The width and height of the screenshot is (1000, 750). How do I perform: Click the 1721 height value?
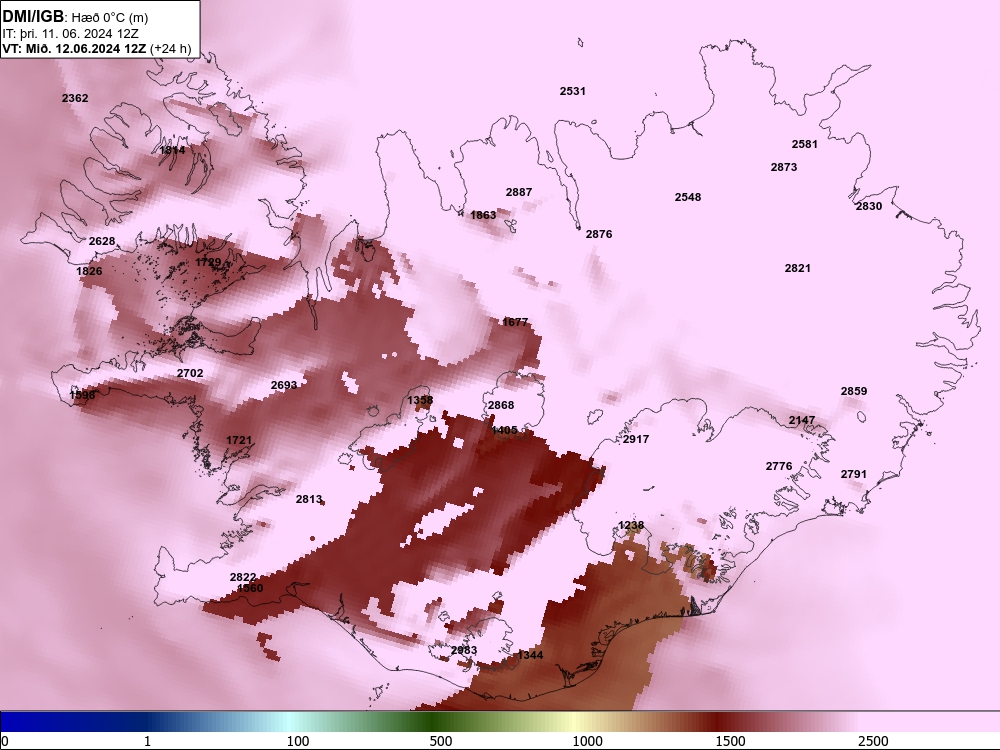pyautogui.click(x=239, y=441)
